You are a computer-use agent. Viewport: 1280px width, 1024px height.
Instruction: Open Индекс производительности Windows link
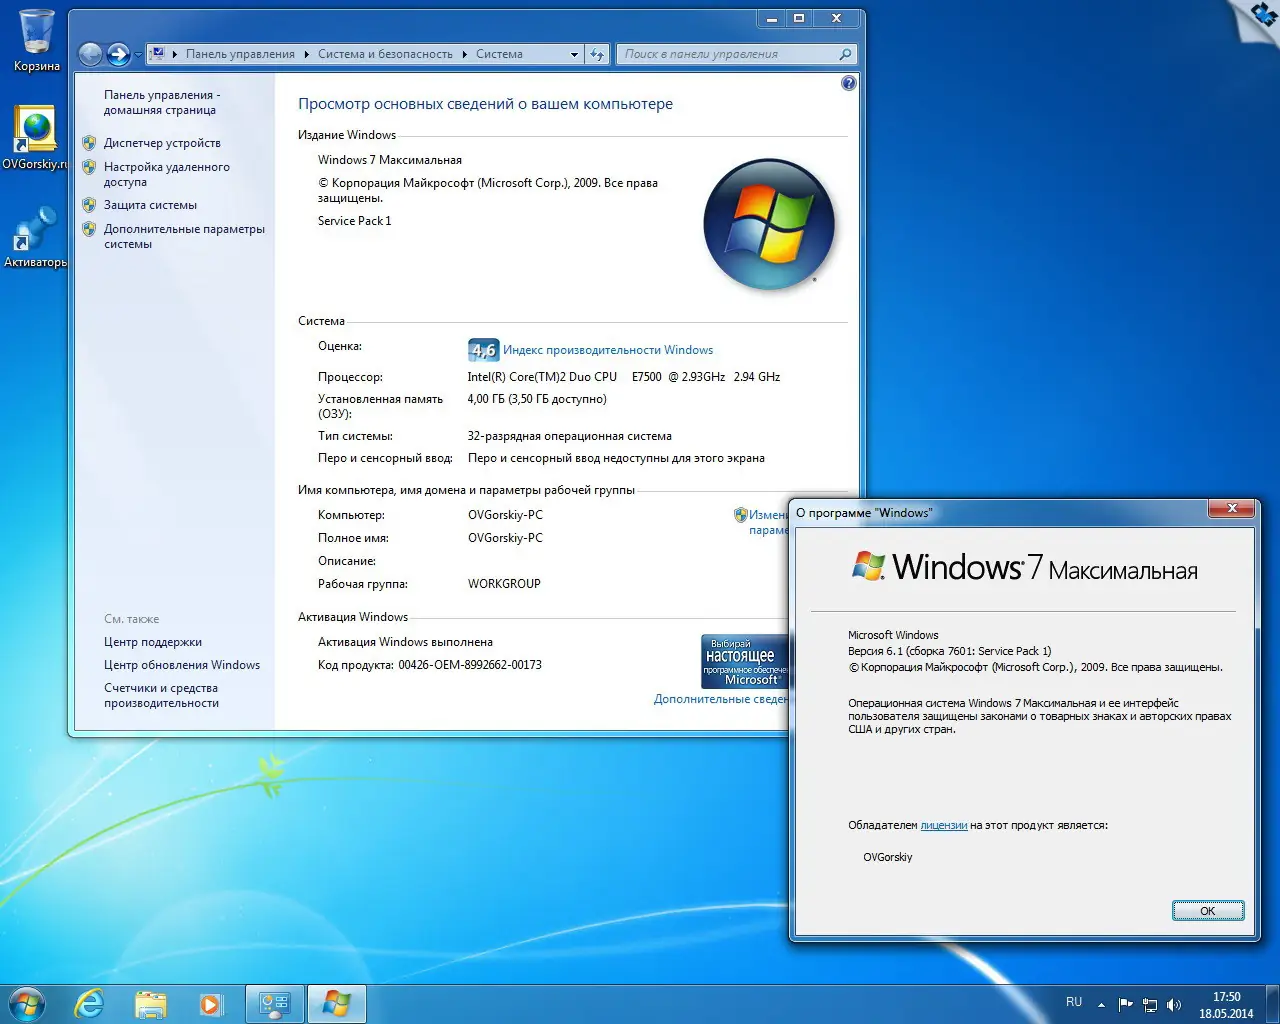[x=608, y=350]
